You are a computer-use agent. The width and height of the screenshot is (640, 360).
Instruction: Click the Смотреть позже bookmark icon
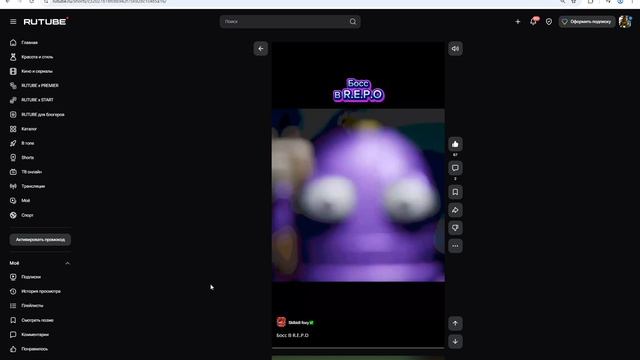pos(13,320)
